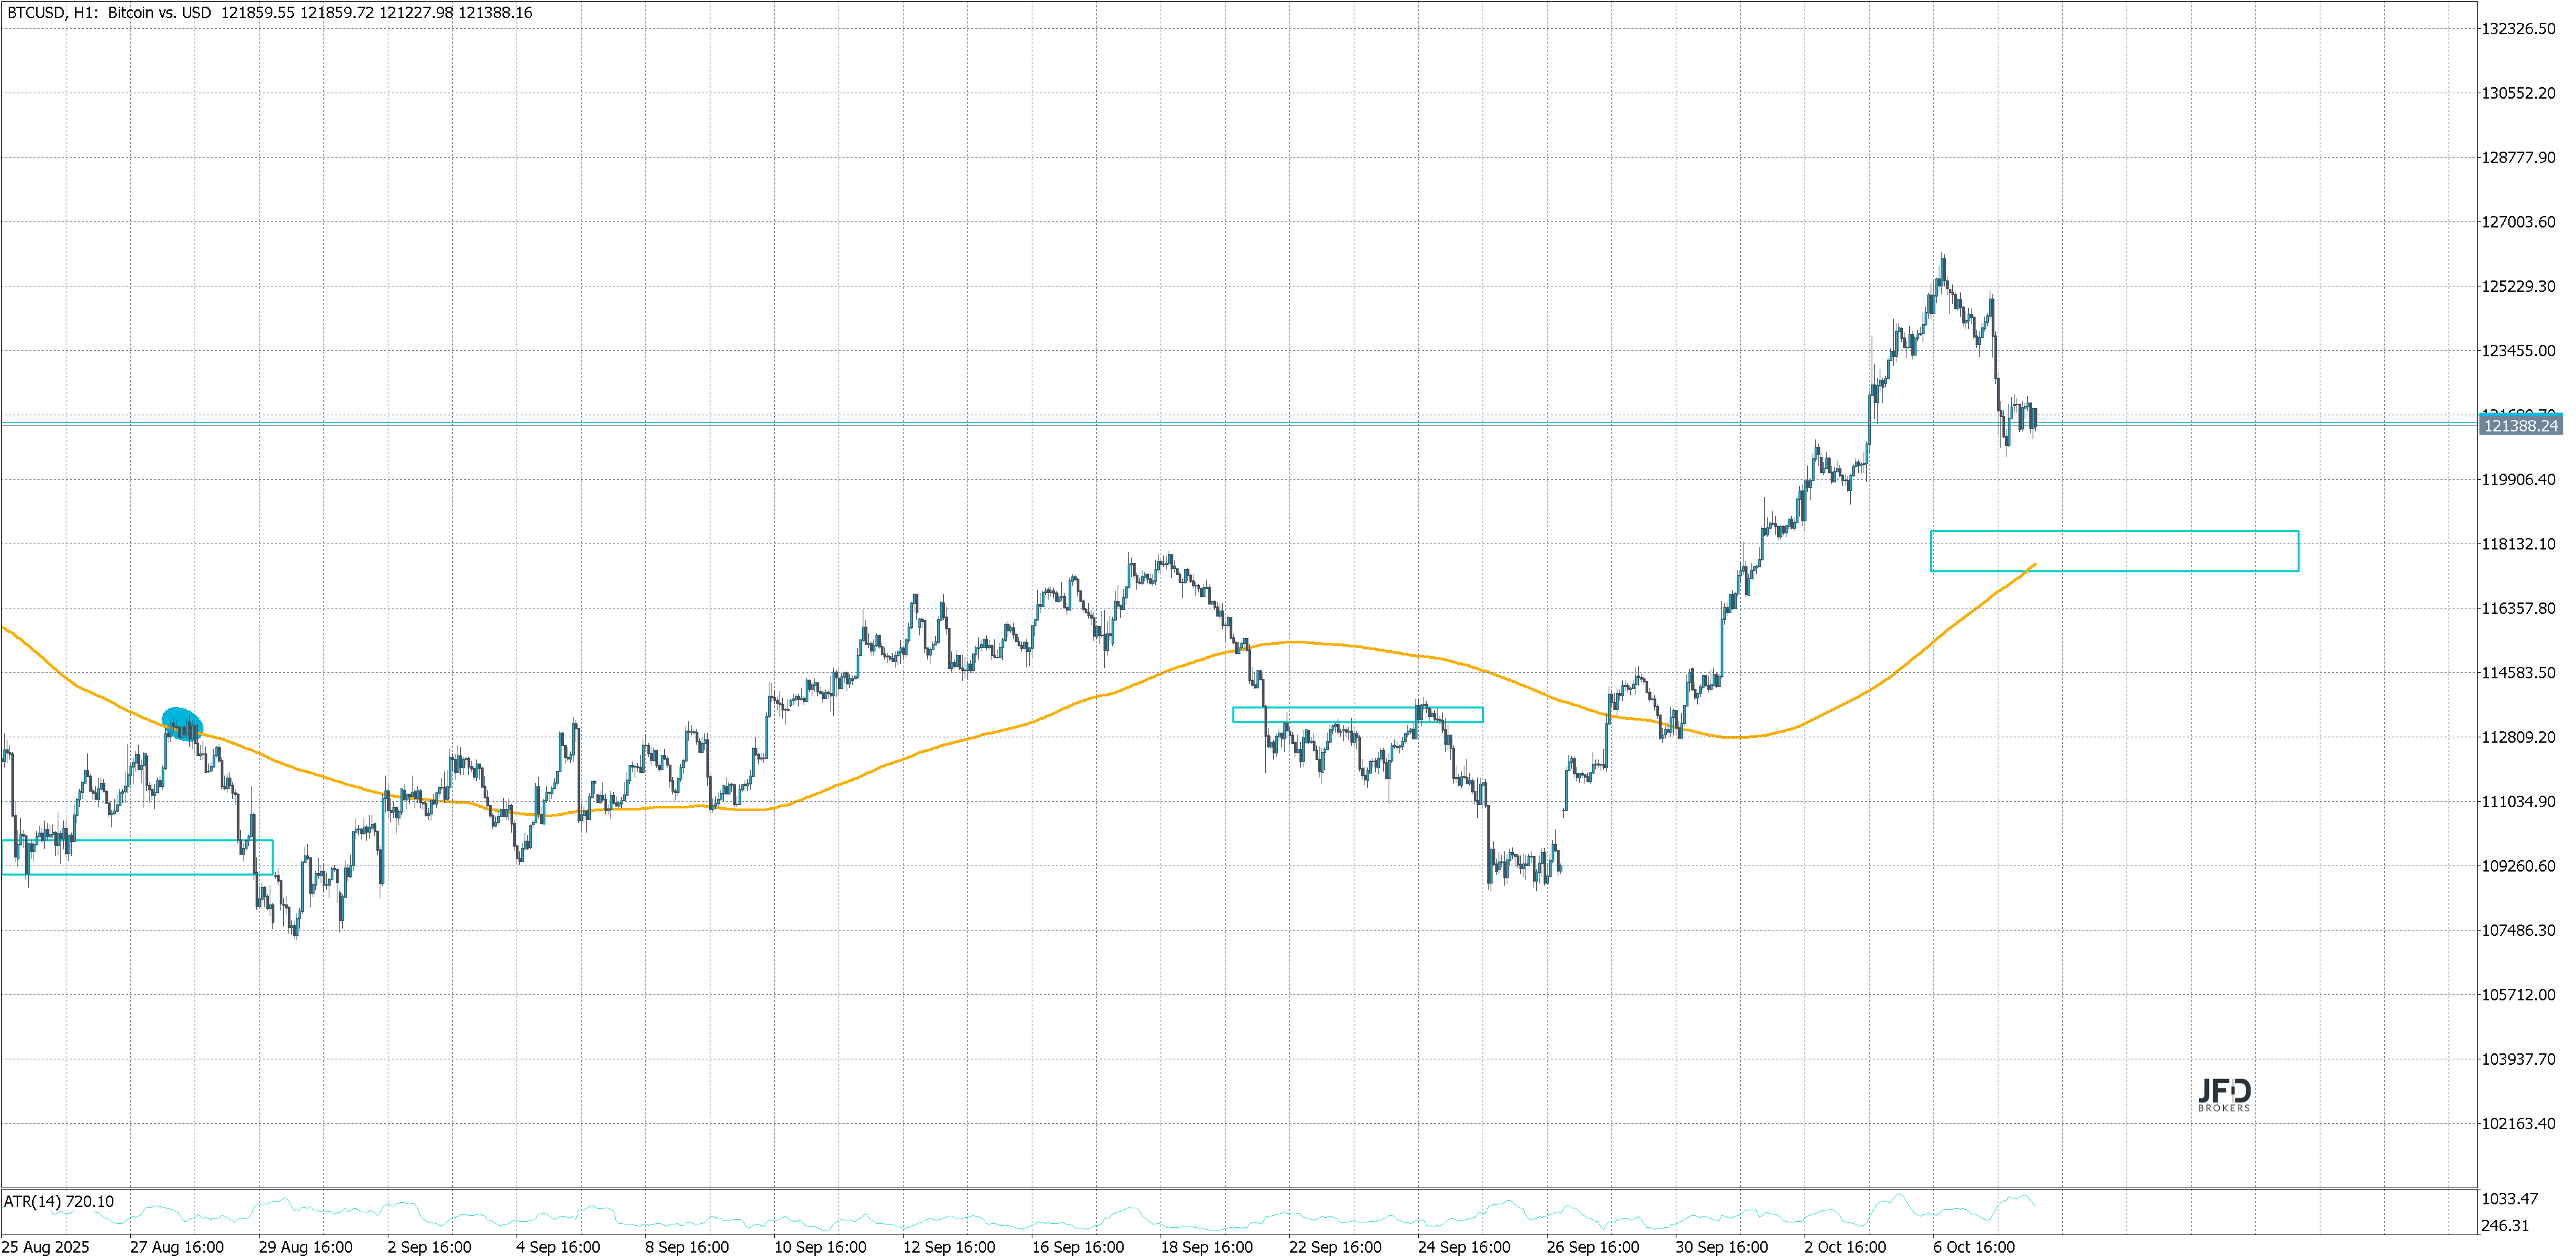Select the narrow cyan rectangle around 22 Sep
The width and height of the screenshot is (2576, 1260).
(x=1357, y=714)
